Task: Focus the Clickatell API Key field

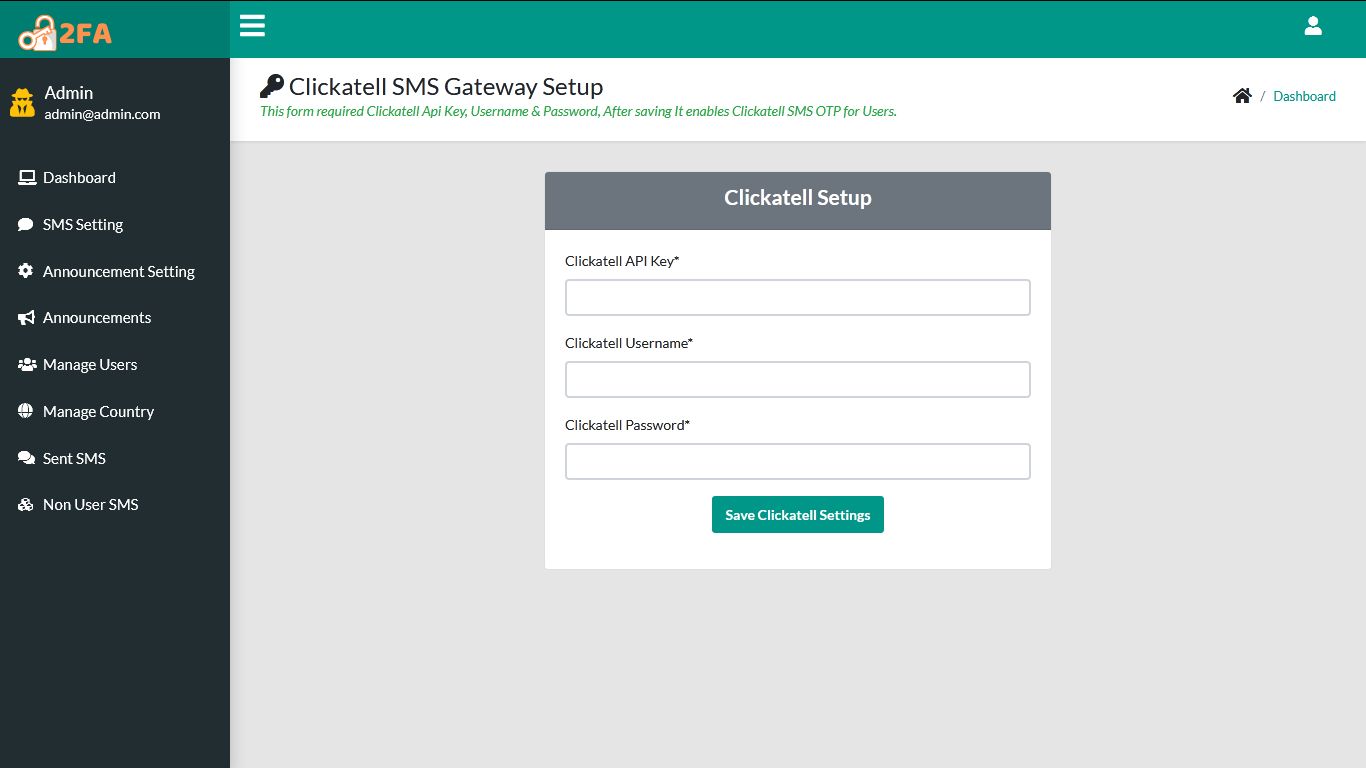Action: click(x=797, y=298)
